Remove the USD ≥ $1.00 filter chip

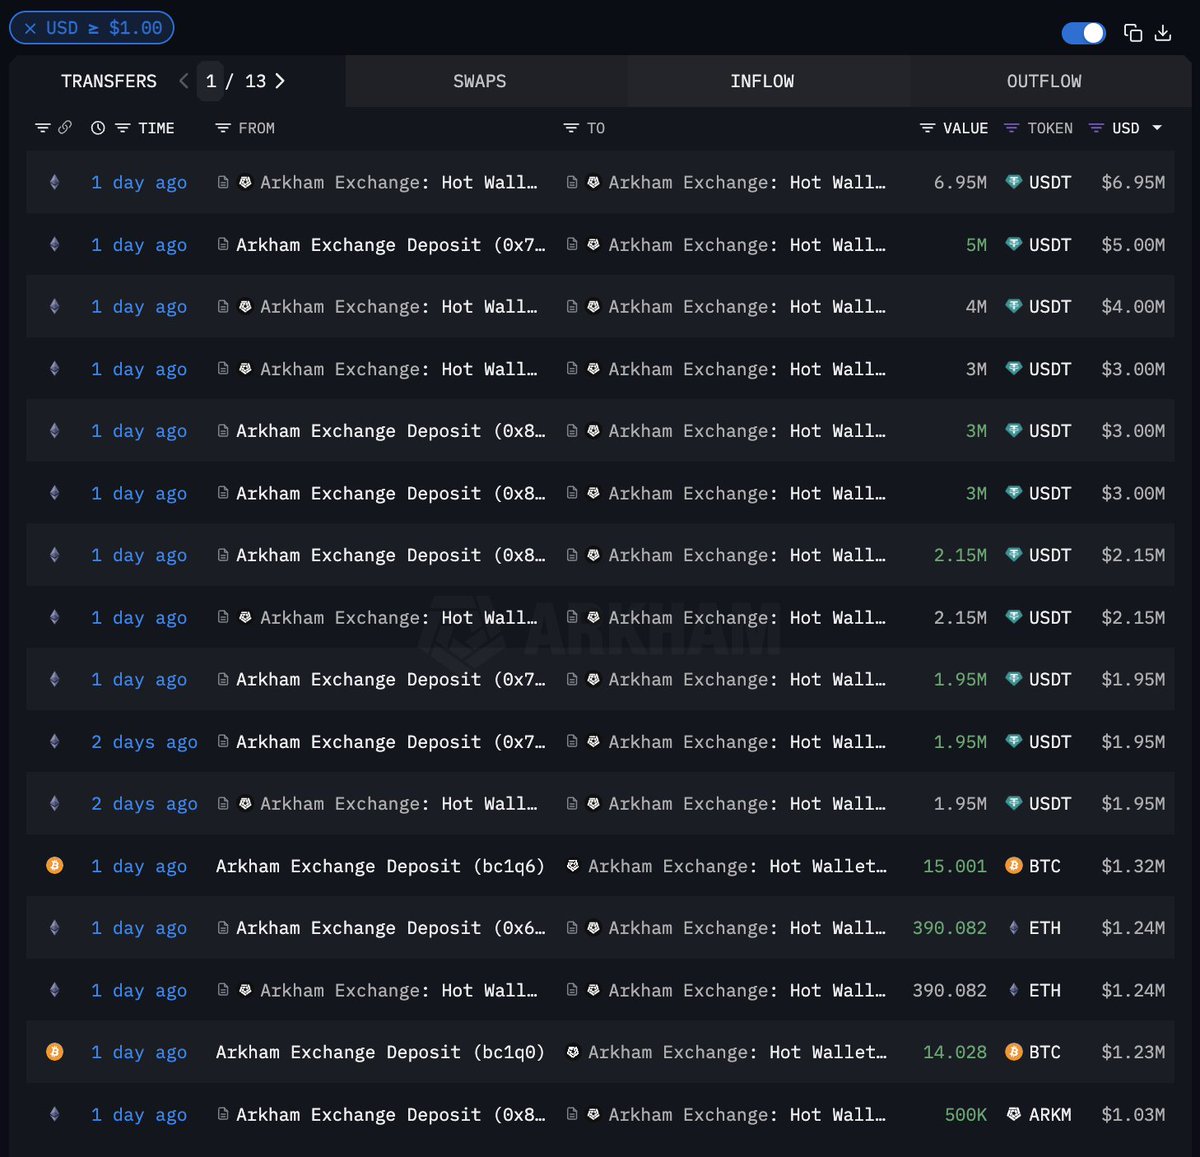point(30,28)
